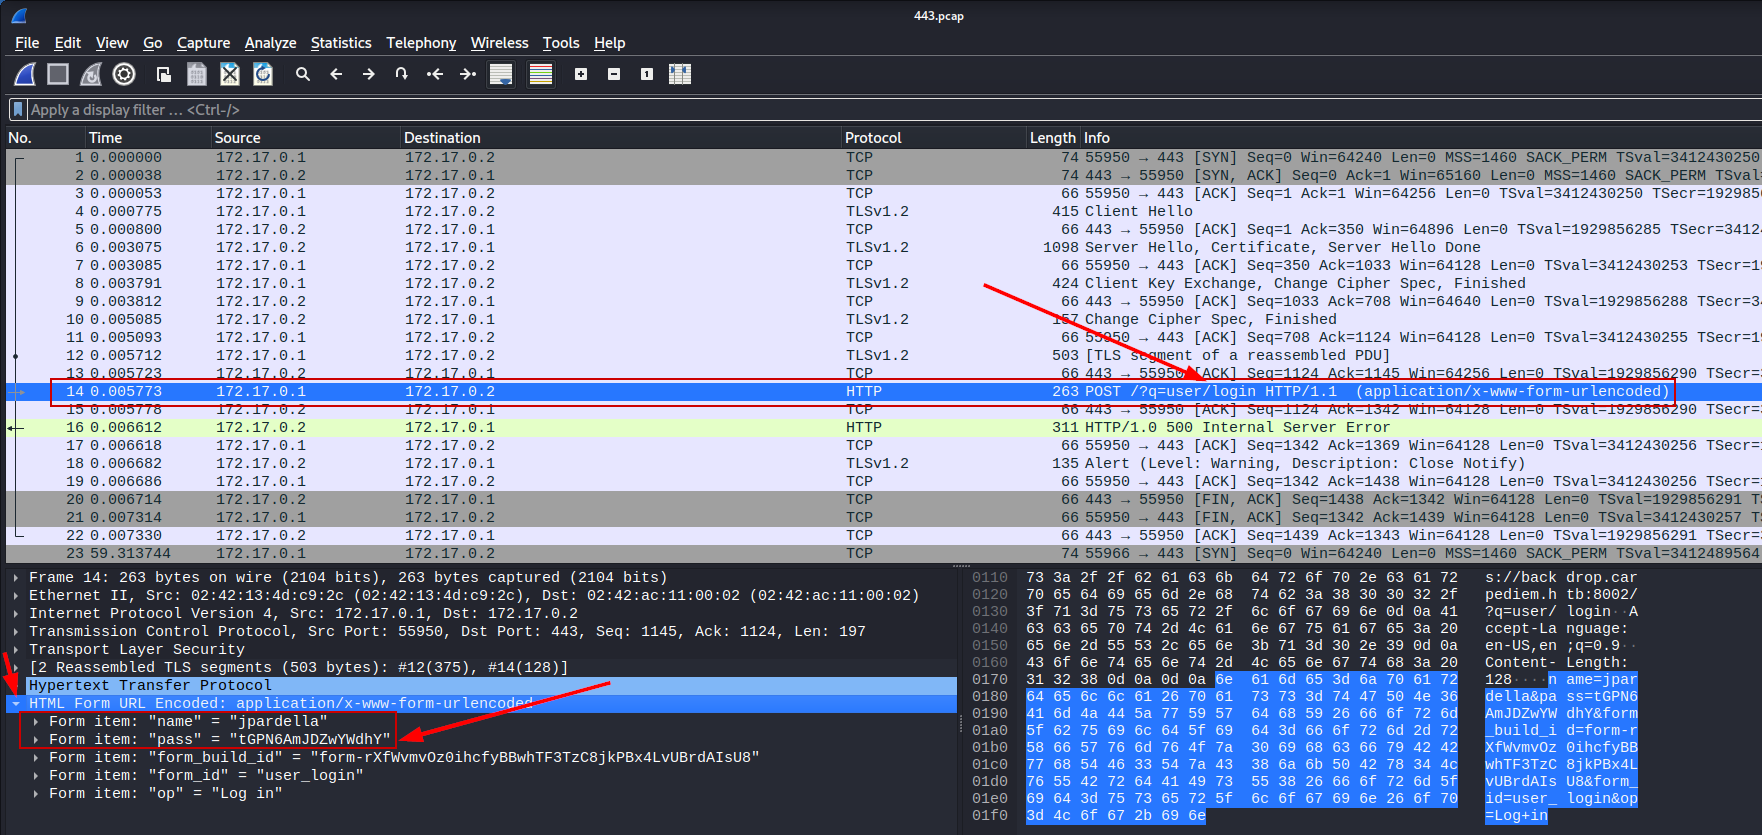Sort by the Protocol column header
The width and height of the screenshot is (1762, 835).
pyautogui.click(x=934, y=138)
